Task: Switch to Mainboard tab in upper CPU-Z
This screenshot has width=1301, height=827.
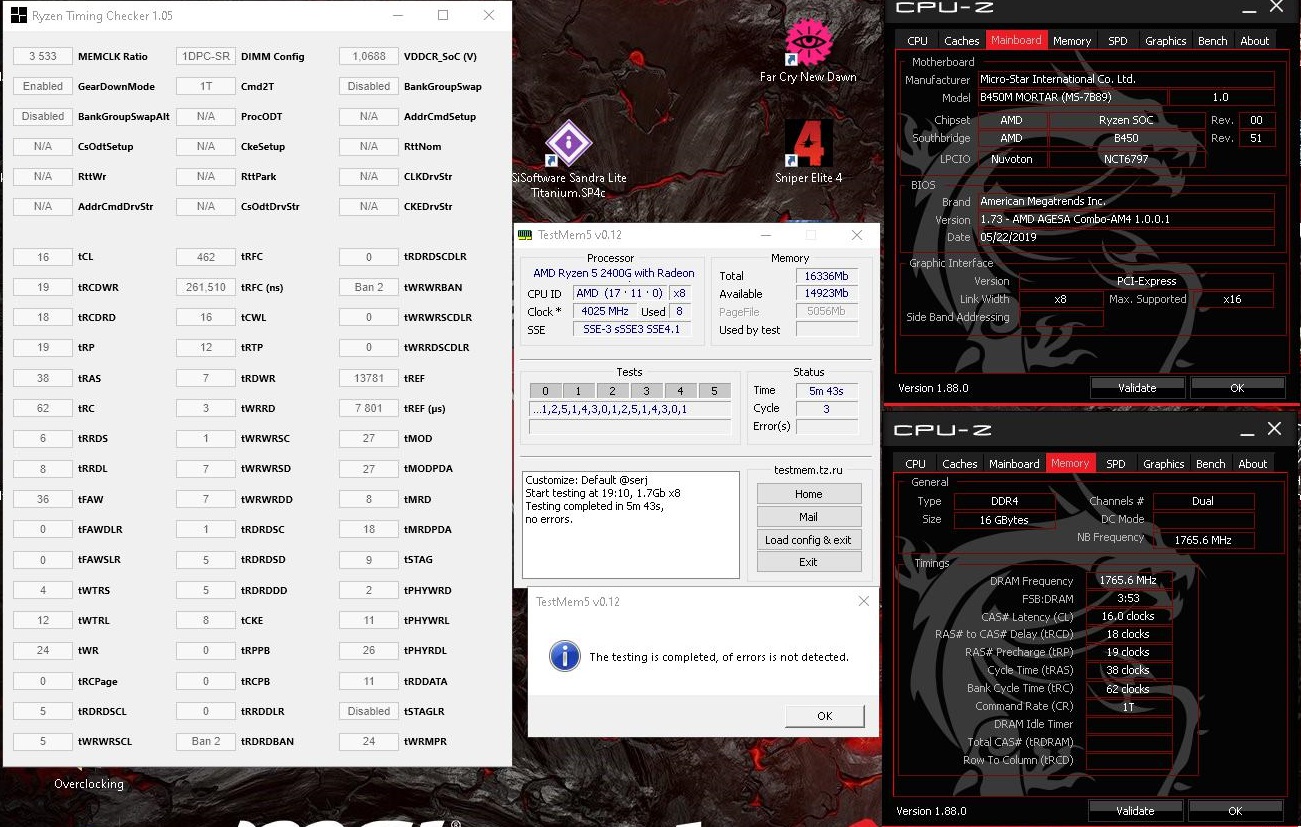Action: pyautogui.click(x=1016, y=40)
